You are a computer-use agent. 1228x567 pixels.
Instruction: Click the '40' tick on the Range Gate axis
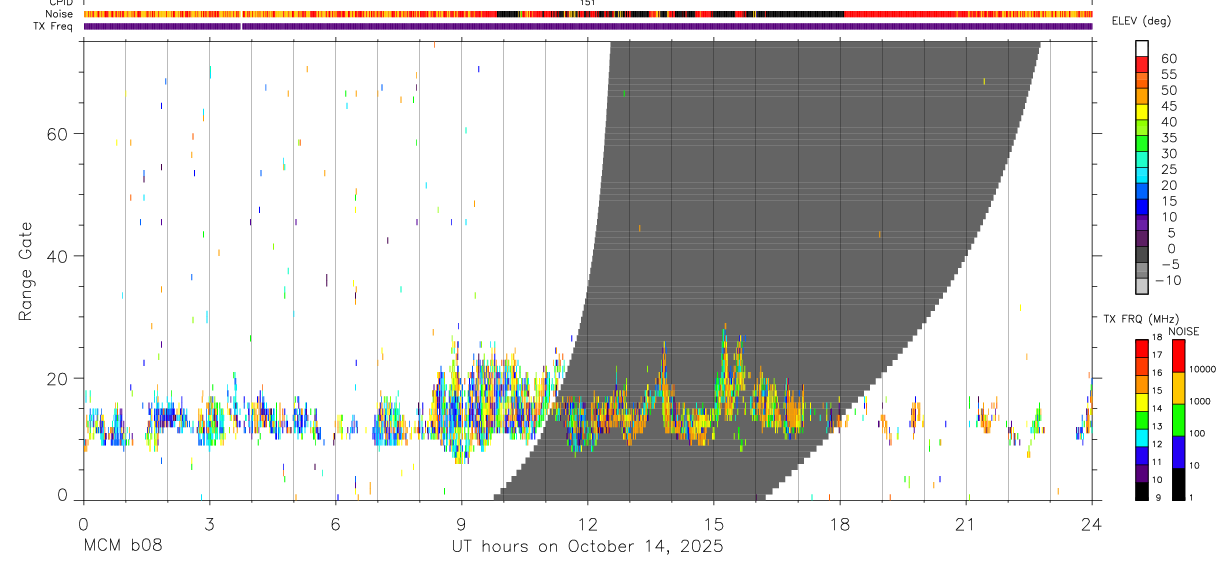[58, 256]
